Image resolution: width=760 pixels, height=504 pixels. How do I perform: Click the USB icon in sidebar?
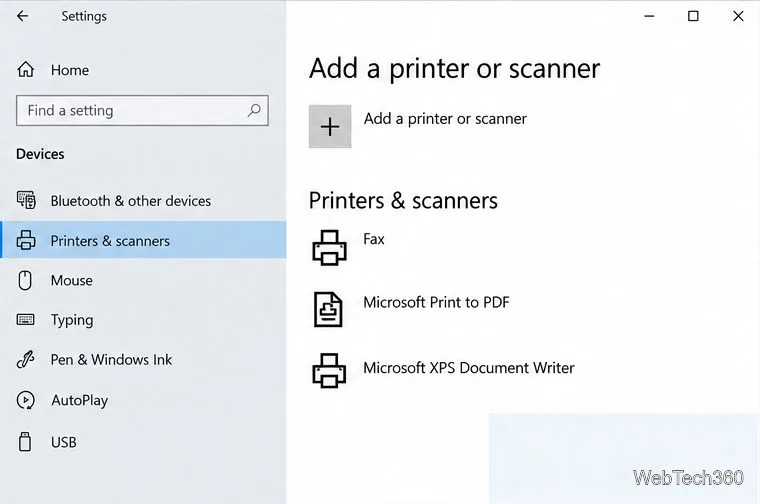(x=25, y=441)
